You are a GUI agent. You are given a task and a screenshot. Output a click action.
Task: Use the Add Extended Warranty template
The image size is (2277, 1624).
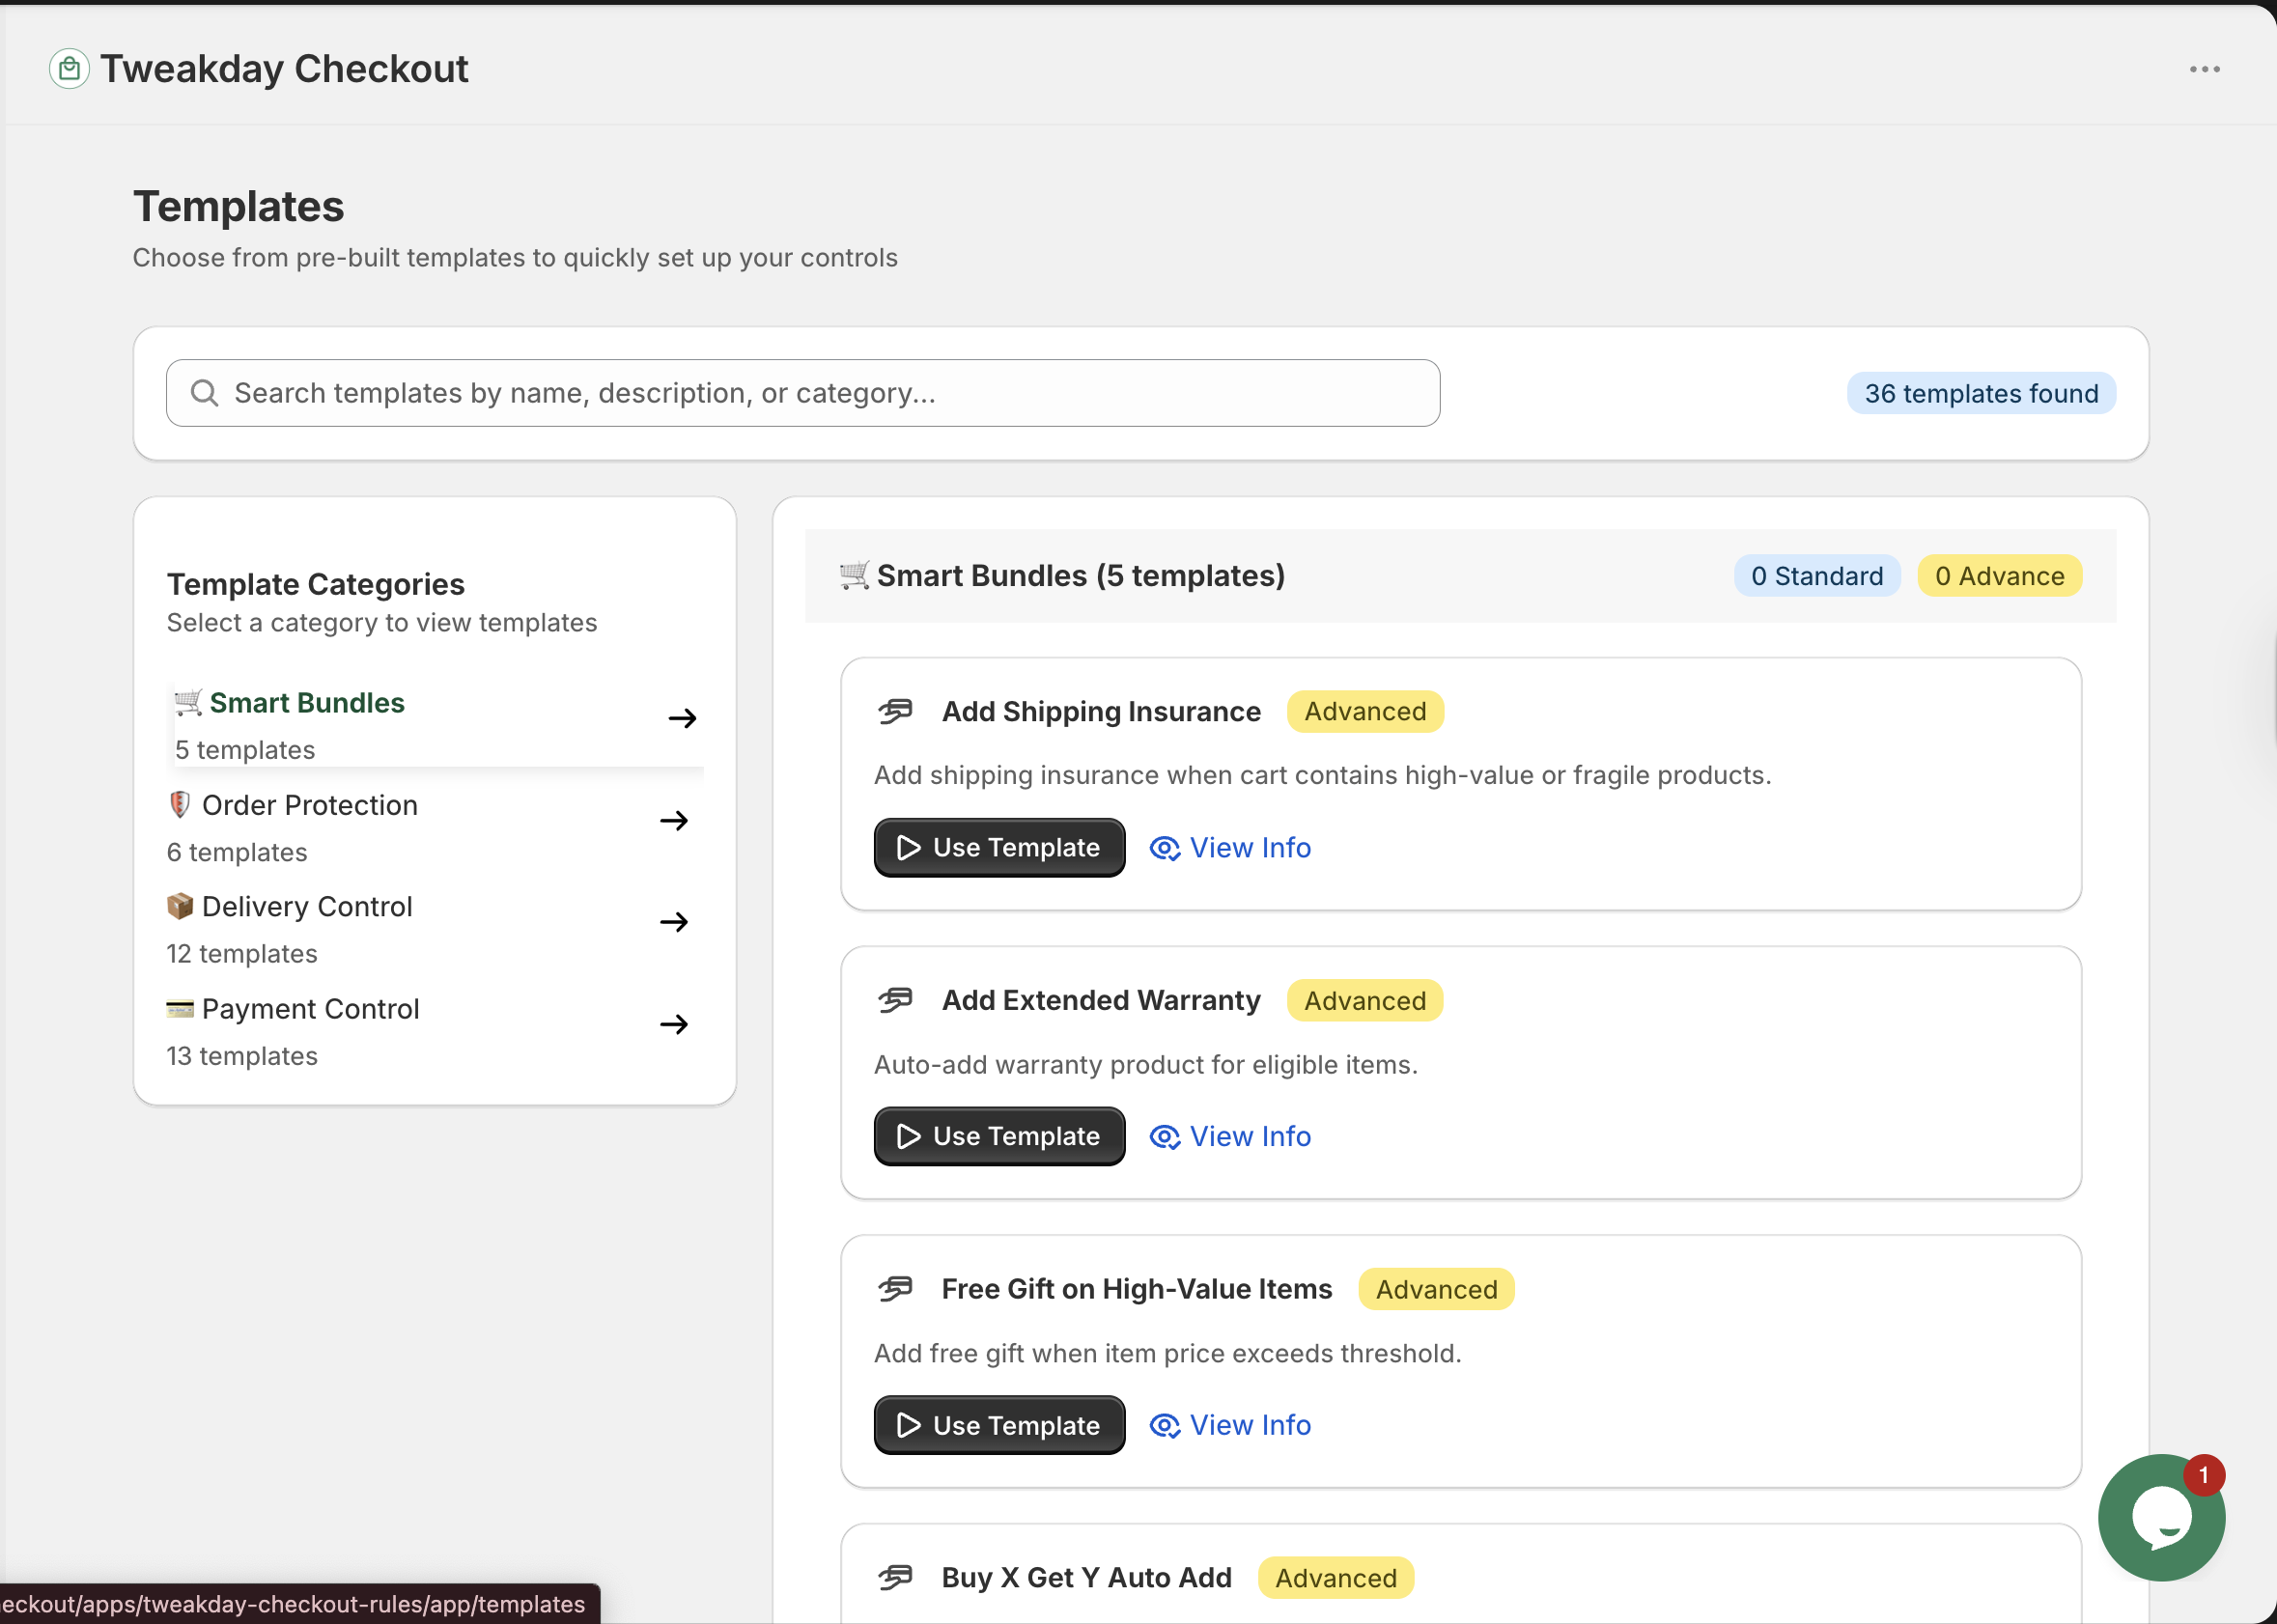pos(999,1136)
